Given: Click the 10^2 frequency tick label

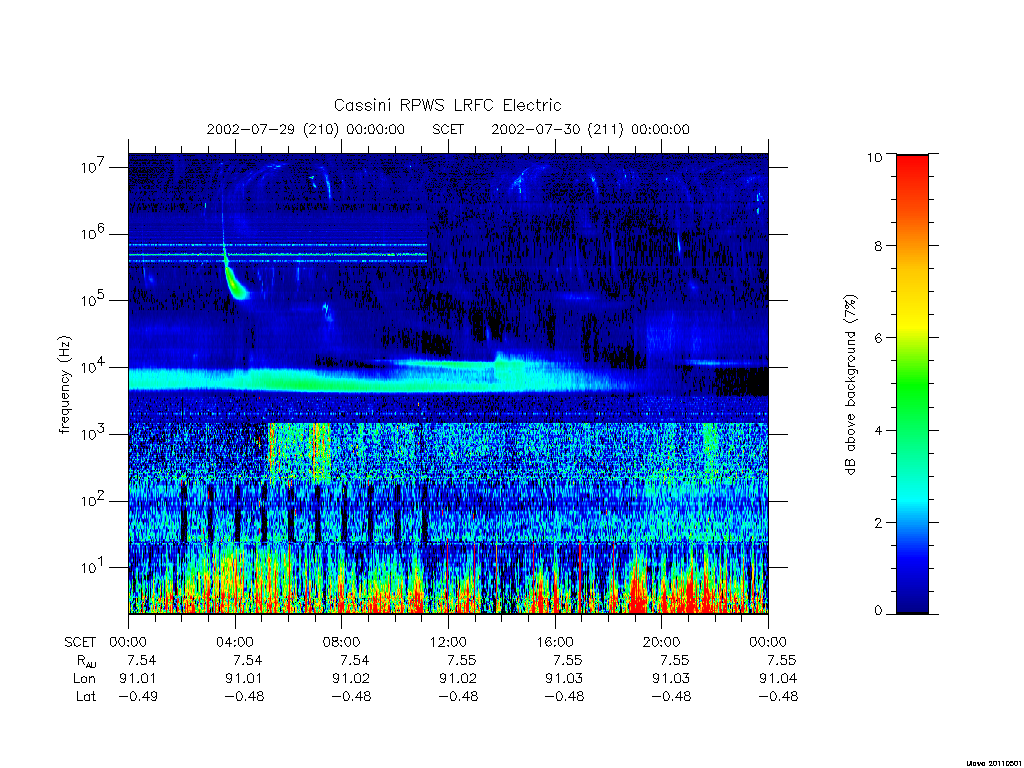Looking at the screenshot, I should pyautogui.click(x=94, y=500).
